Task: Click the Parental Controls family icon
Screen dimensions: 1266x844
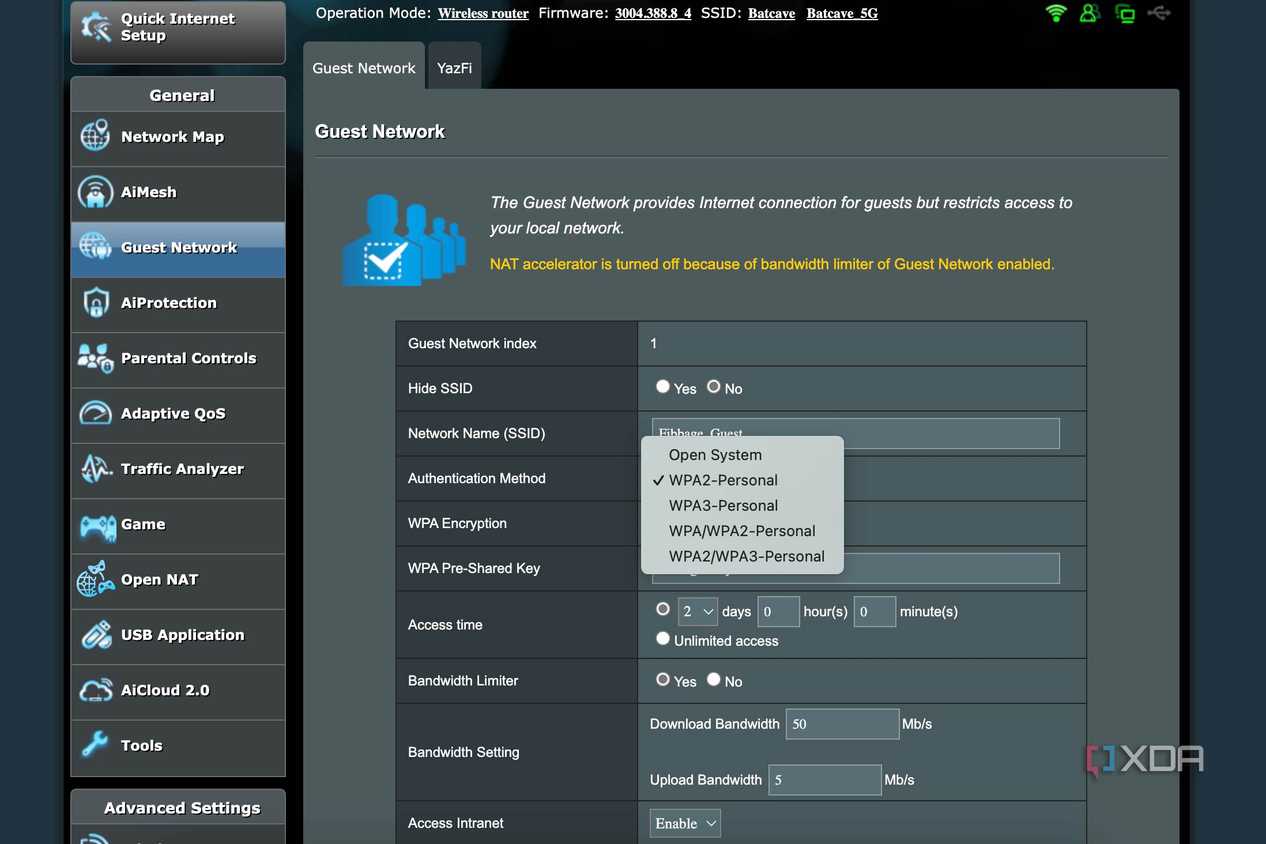Action: (x=95, y=358)
